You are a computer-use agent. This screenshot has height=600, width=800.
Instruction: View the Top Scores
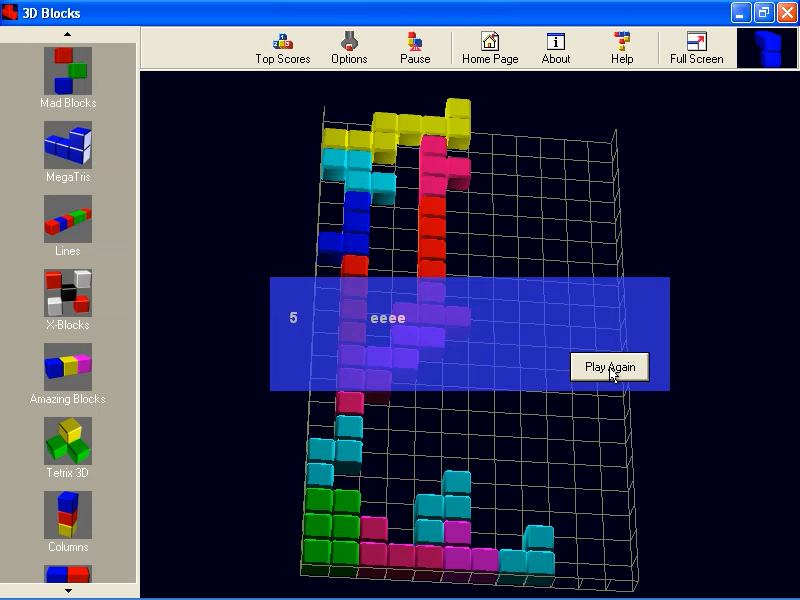coord(281,47)
